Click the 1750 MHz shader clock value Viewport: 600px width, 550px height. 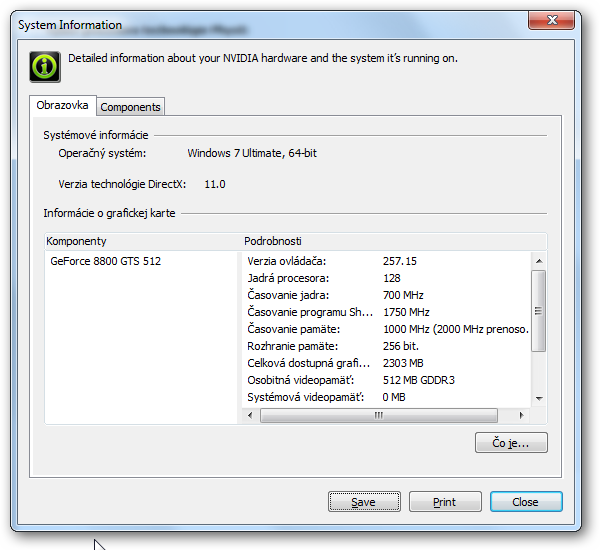[406, 312]
